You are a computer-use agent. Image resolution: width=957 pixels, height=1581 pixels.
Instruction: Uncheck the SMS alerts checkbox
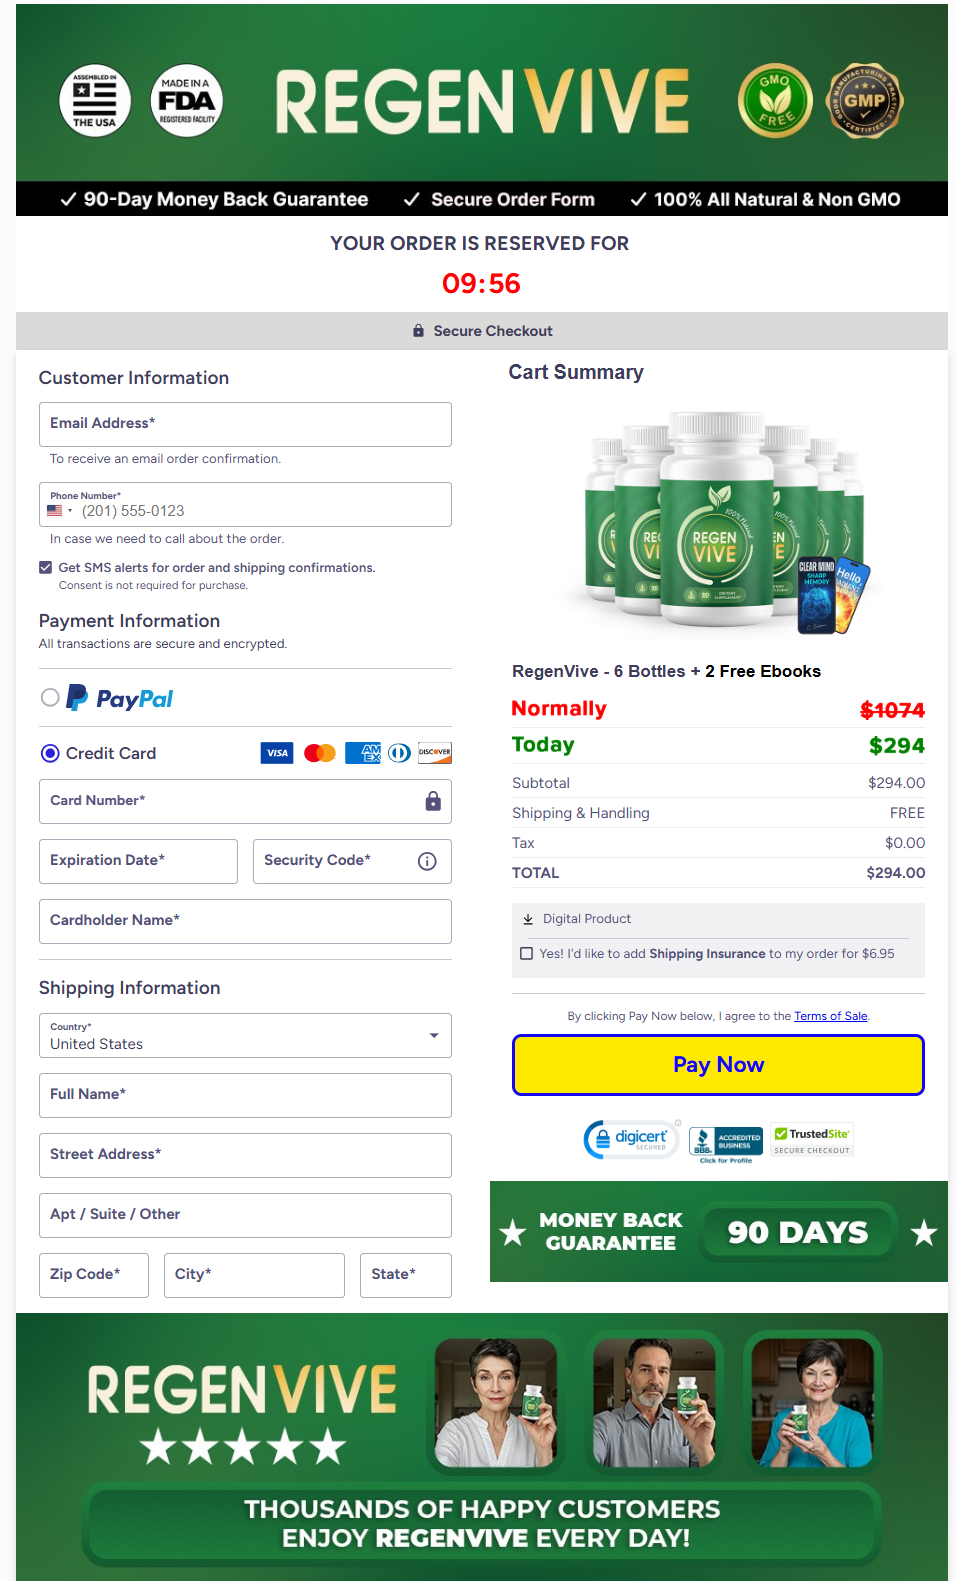point(45,567)
